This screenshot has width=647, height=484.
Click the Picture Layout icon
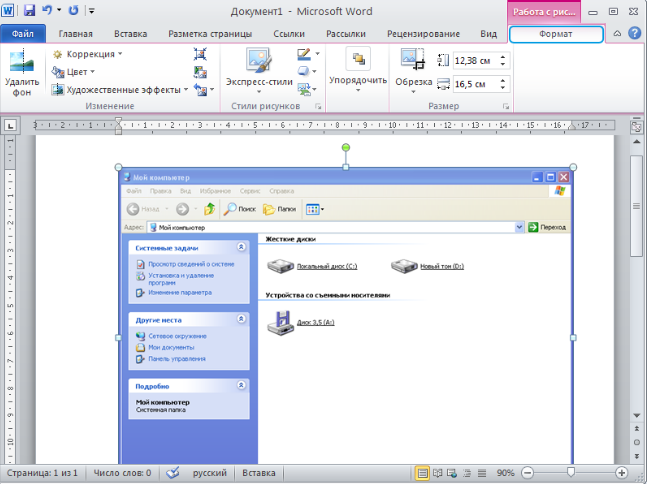pos(304,89)
